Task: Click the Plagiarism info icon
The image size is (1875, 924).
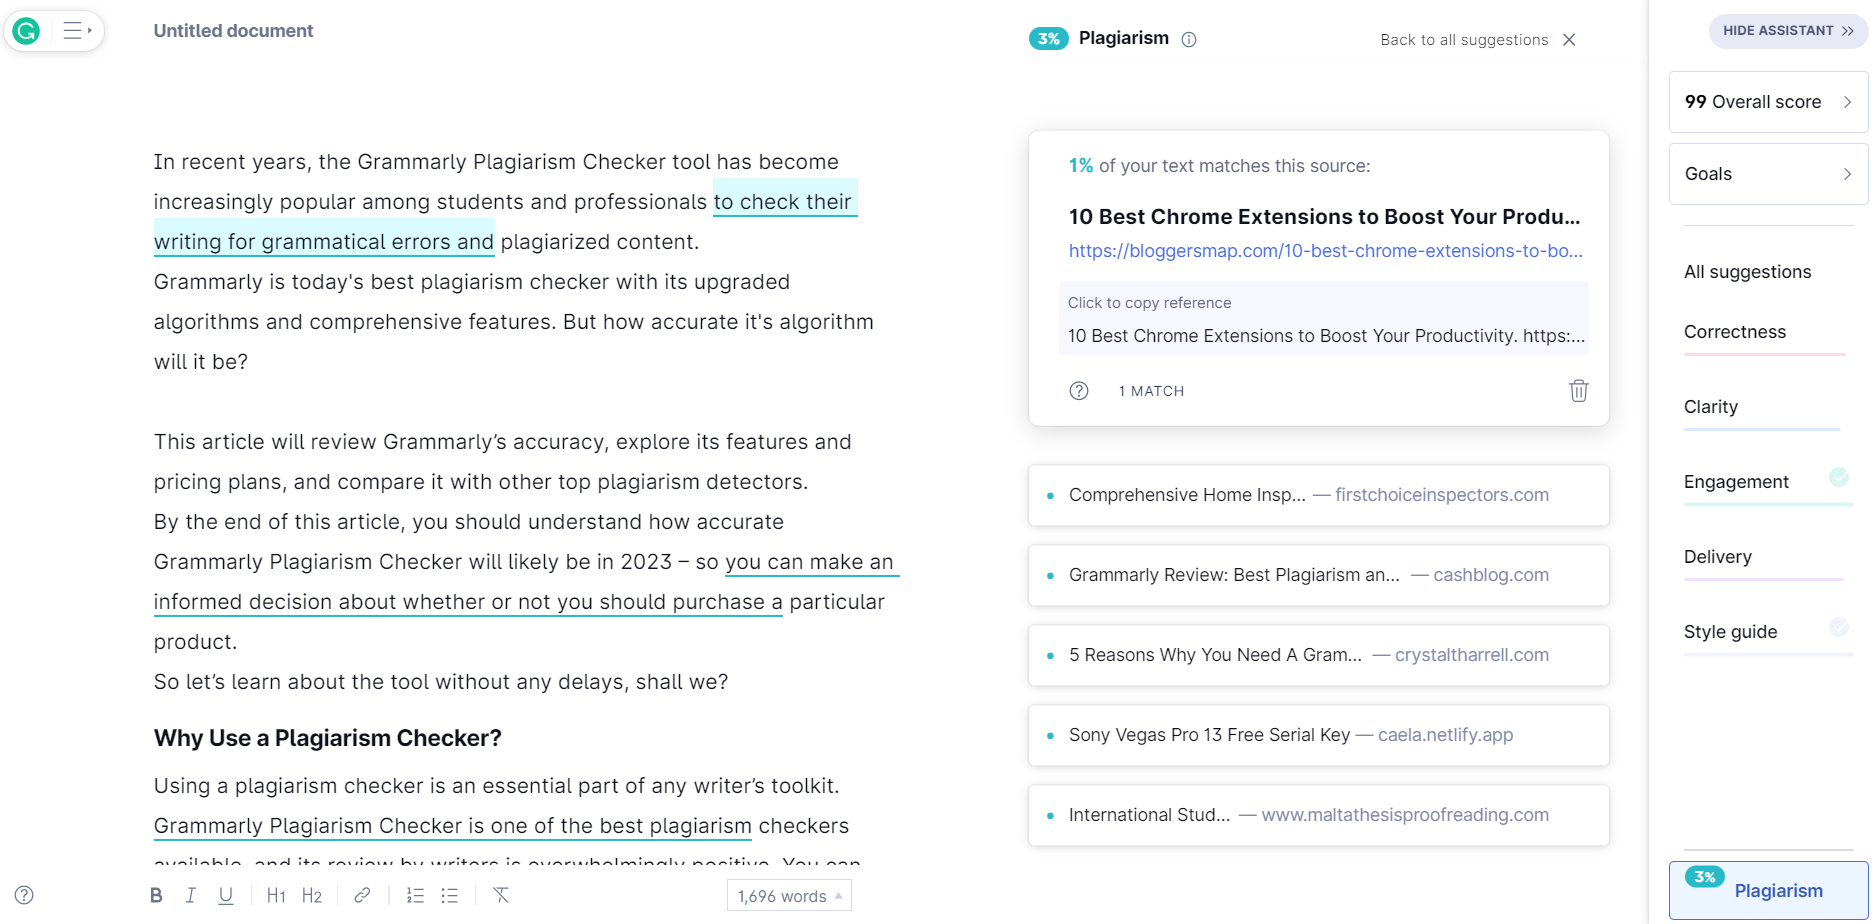Action: point(1189,40)
